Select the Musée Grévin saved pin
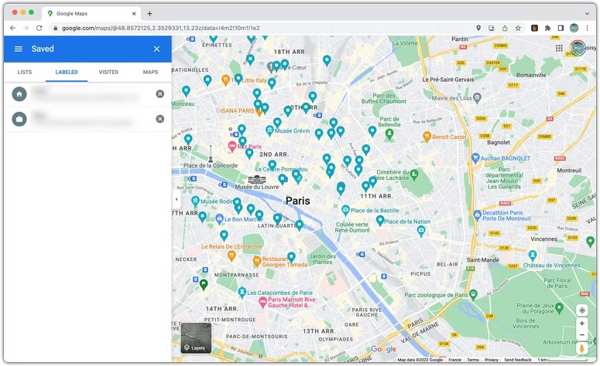This screenshot has height=366, width=600. tap(269, 131)
